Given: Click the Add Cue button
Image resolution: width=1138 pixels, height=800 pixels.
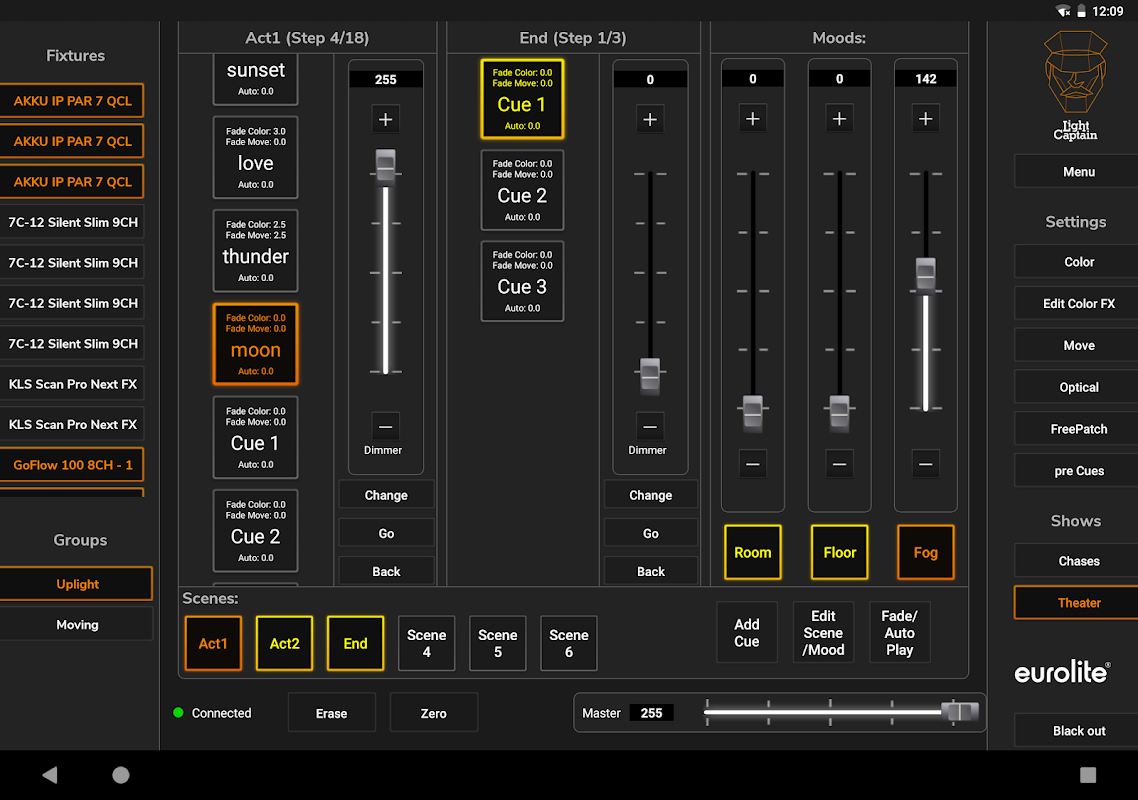Looking at the screenshot, I should (746, 633).
